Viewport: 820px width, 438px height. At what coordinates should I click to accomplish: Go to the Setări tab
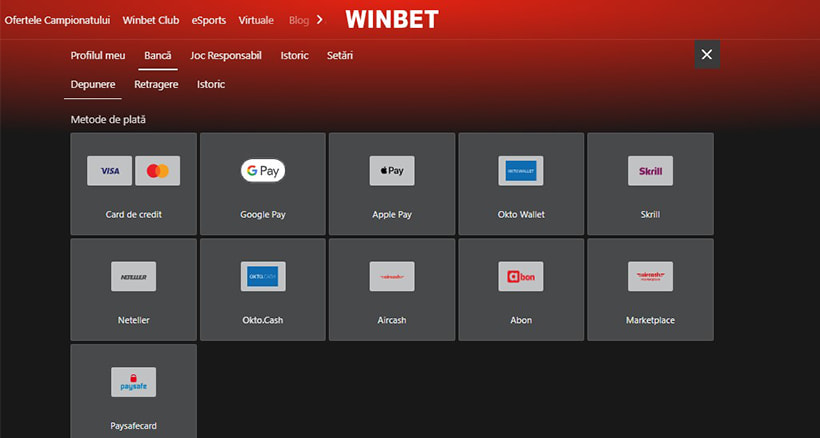coord(340,55)
